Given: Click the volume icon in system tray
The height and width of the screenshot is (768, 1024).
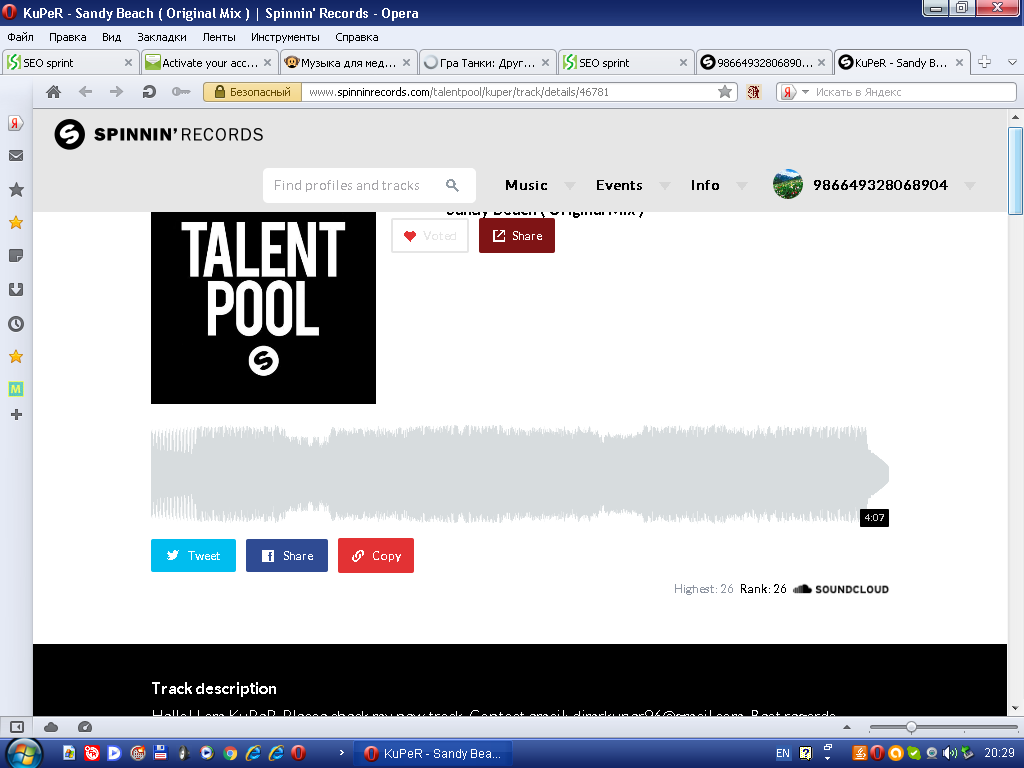Looking at the screenshot, I should [950, 753].
